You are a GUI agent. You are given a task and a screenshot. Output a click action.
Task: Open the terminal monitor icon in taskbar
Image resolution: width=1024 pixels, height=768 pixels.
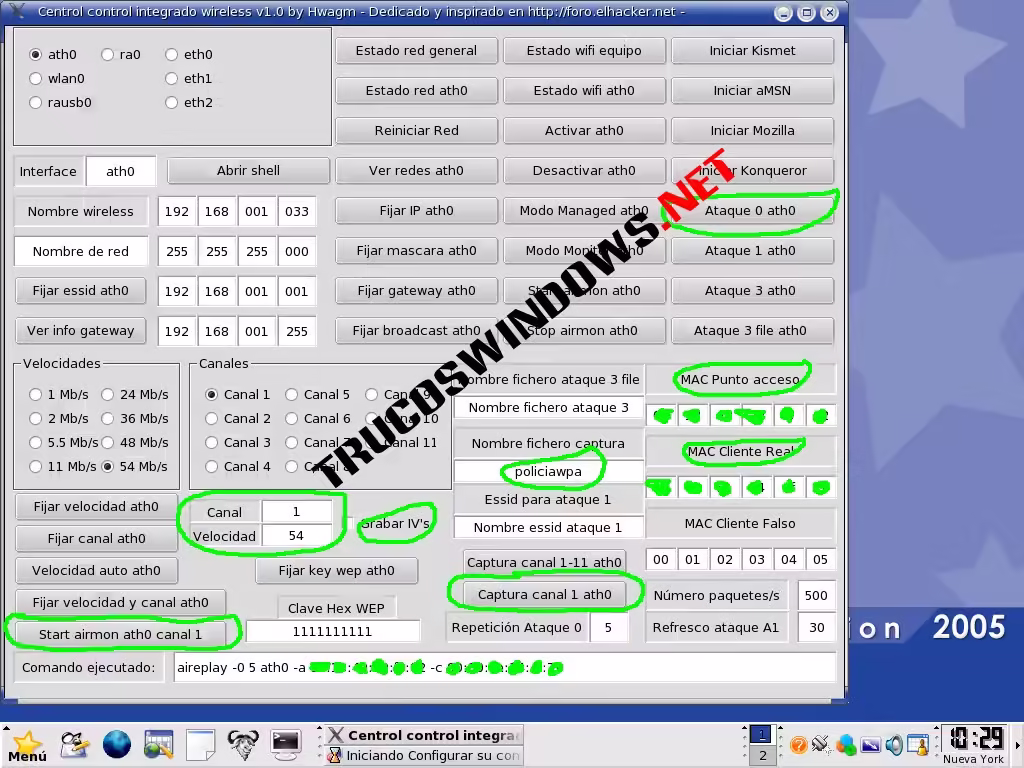tap(286, 744)
